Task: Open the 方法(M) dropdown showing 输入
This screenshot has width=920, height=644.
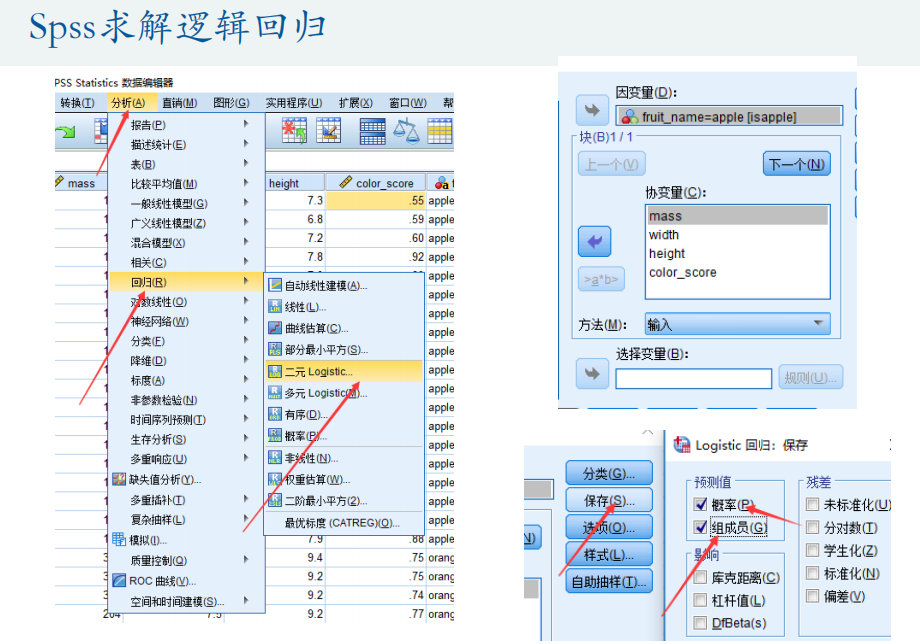Action: pos(738,324)
